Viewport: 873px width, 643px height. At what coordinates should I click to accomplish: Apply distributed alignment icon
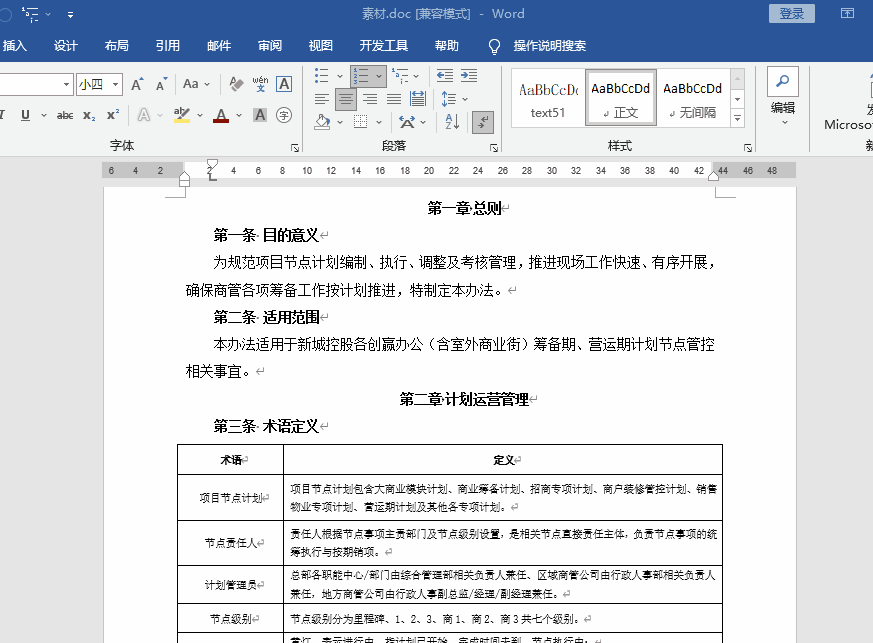418,99
